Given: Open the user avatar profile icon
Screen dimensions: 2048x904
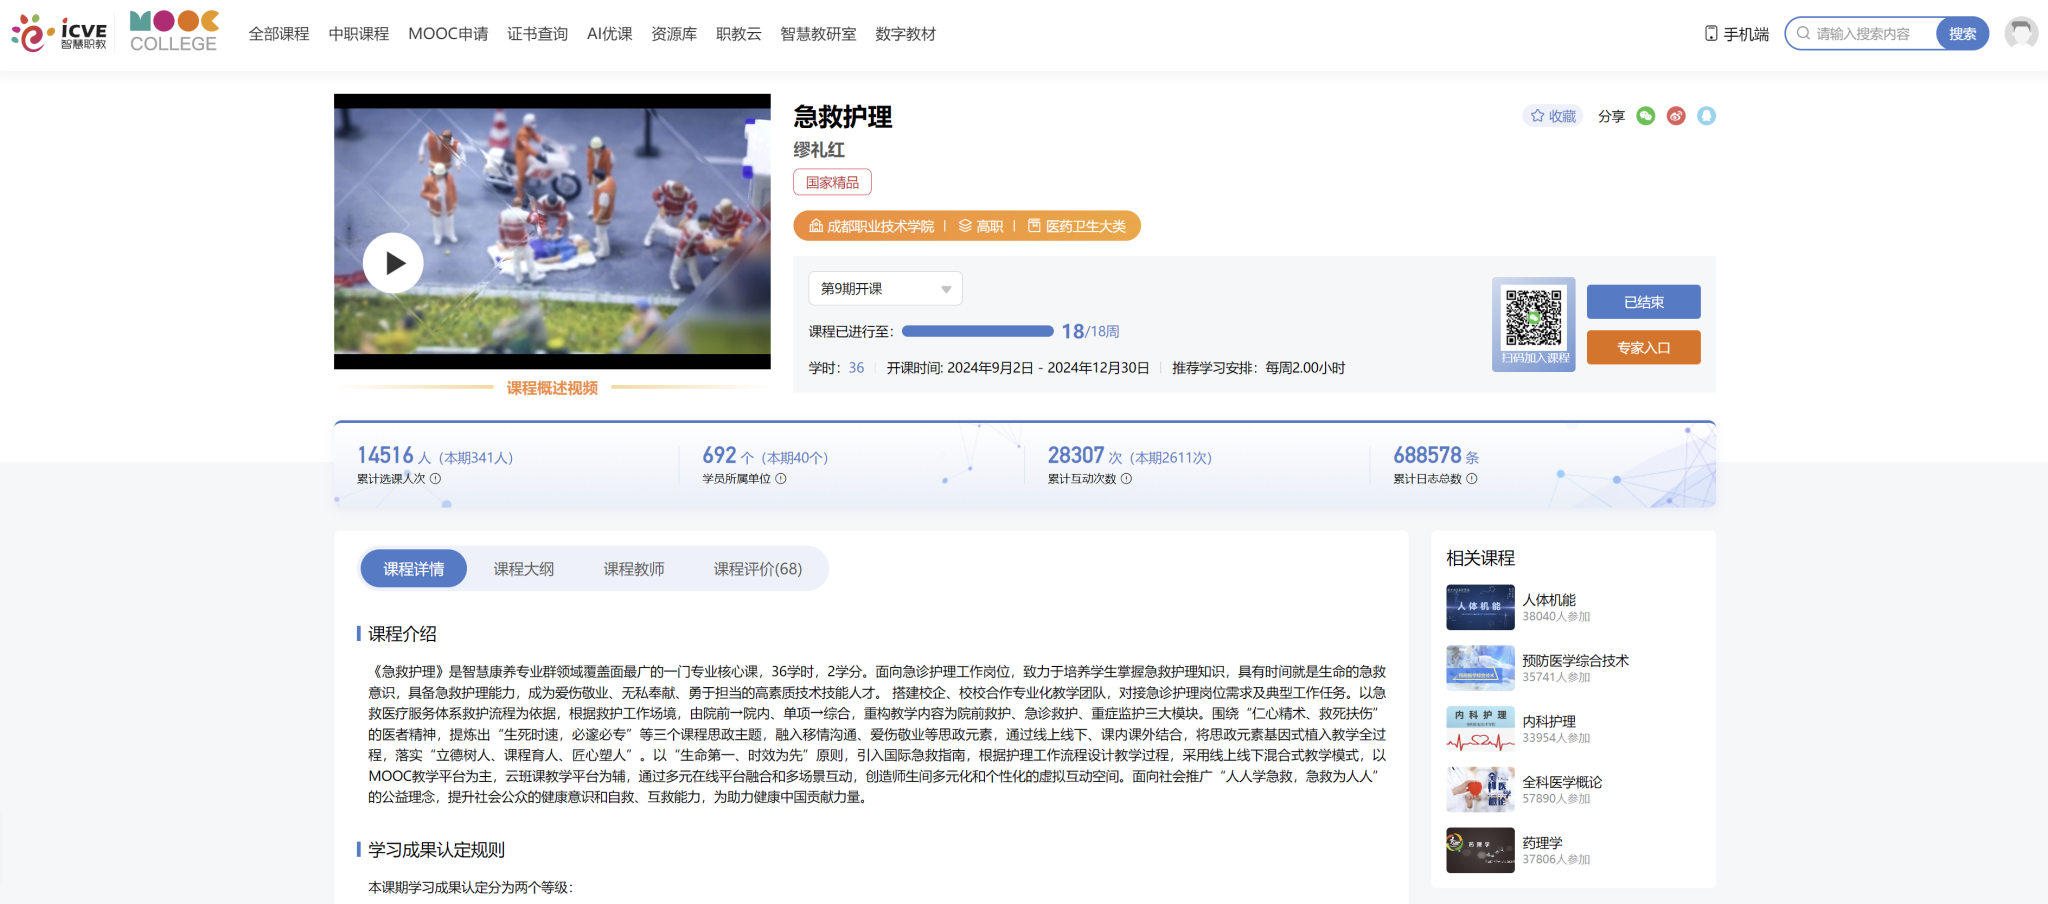Looking at the screenshot, I should [x=2021, y=33].
